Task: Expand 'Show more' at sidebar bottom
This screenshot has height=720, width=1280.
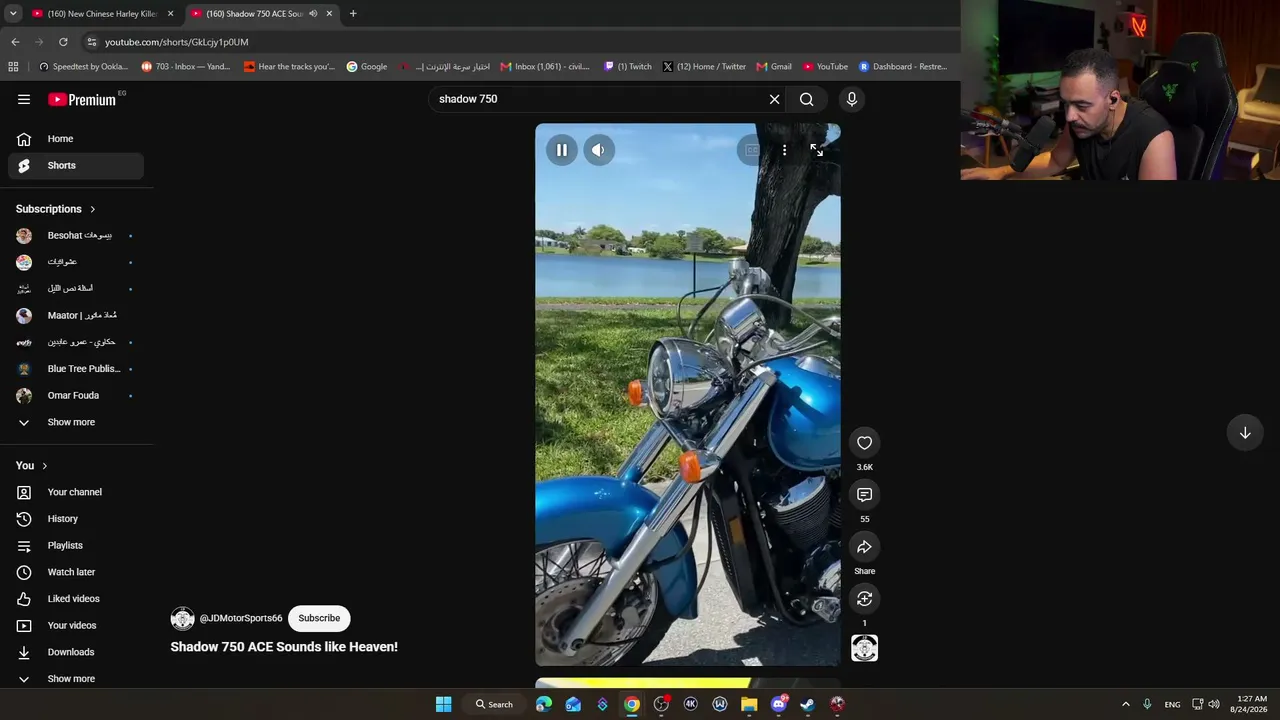Action: pos(76,679)
